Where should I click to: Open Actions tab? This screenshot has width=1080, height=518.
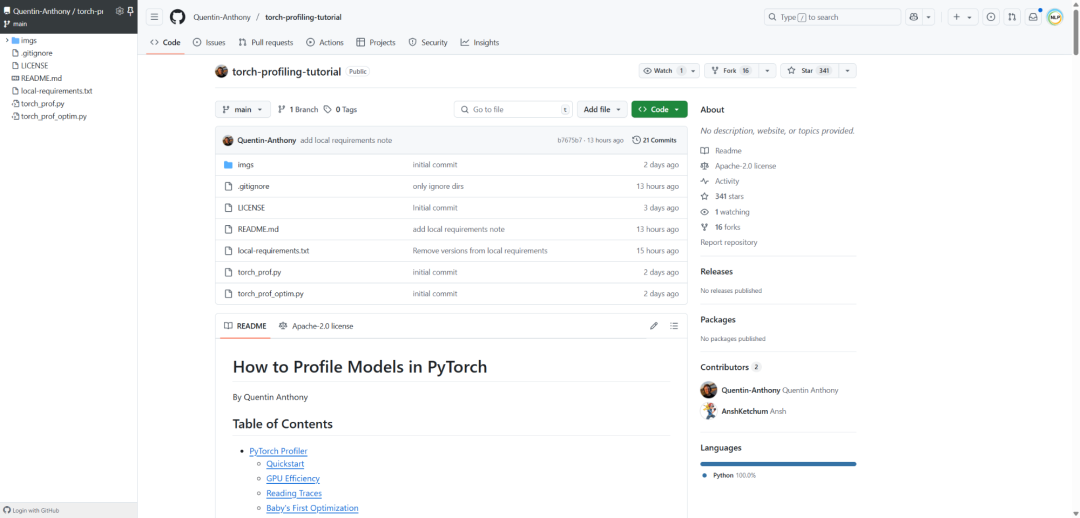point(324,42)
